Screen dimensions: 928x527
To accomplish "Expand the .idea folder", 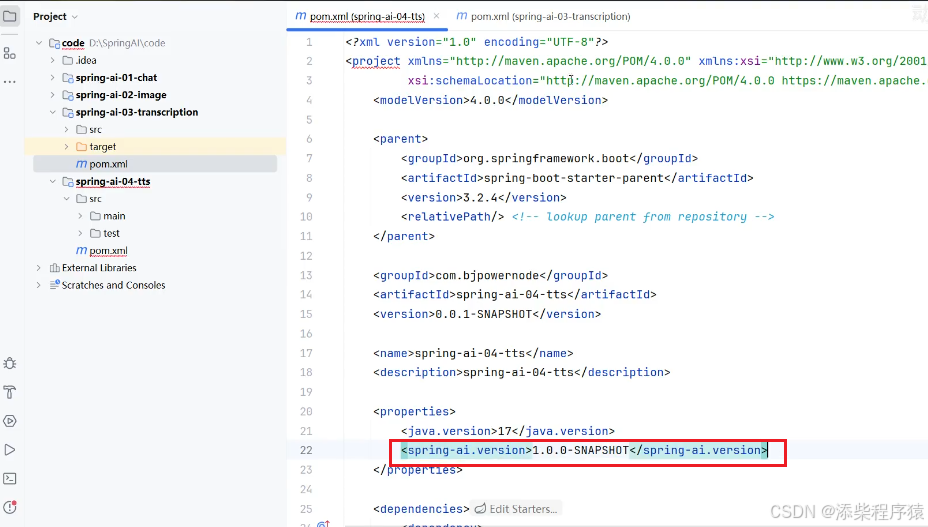I will 53,60.
